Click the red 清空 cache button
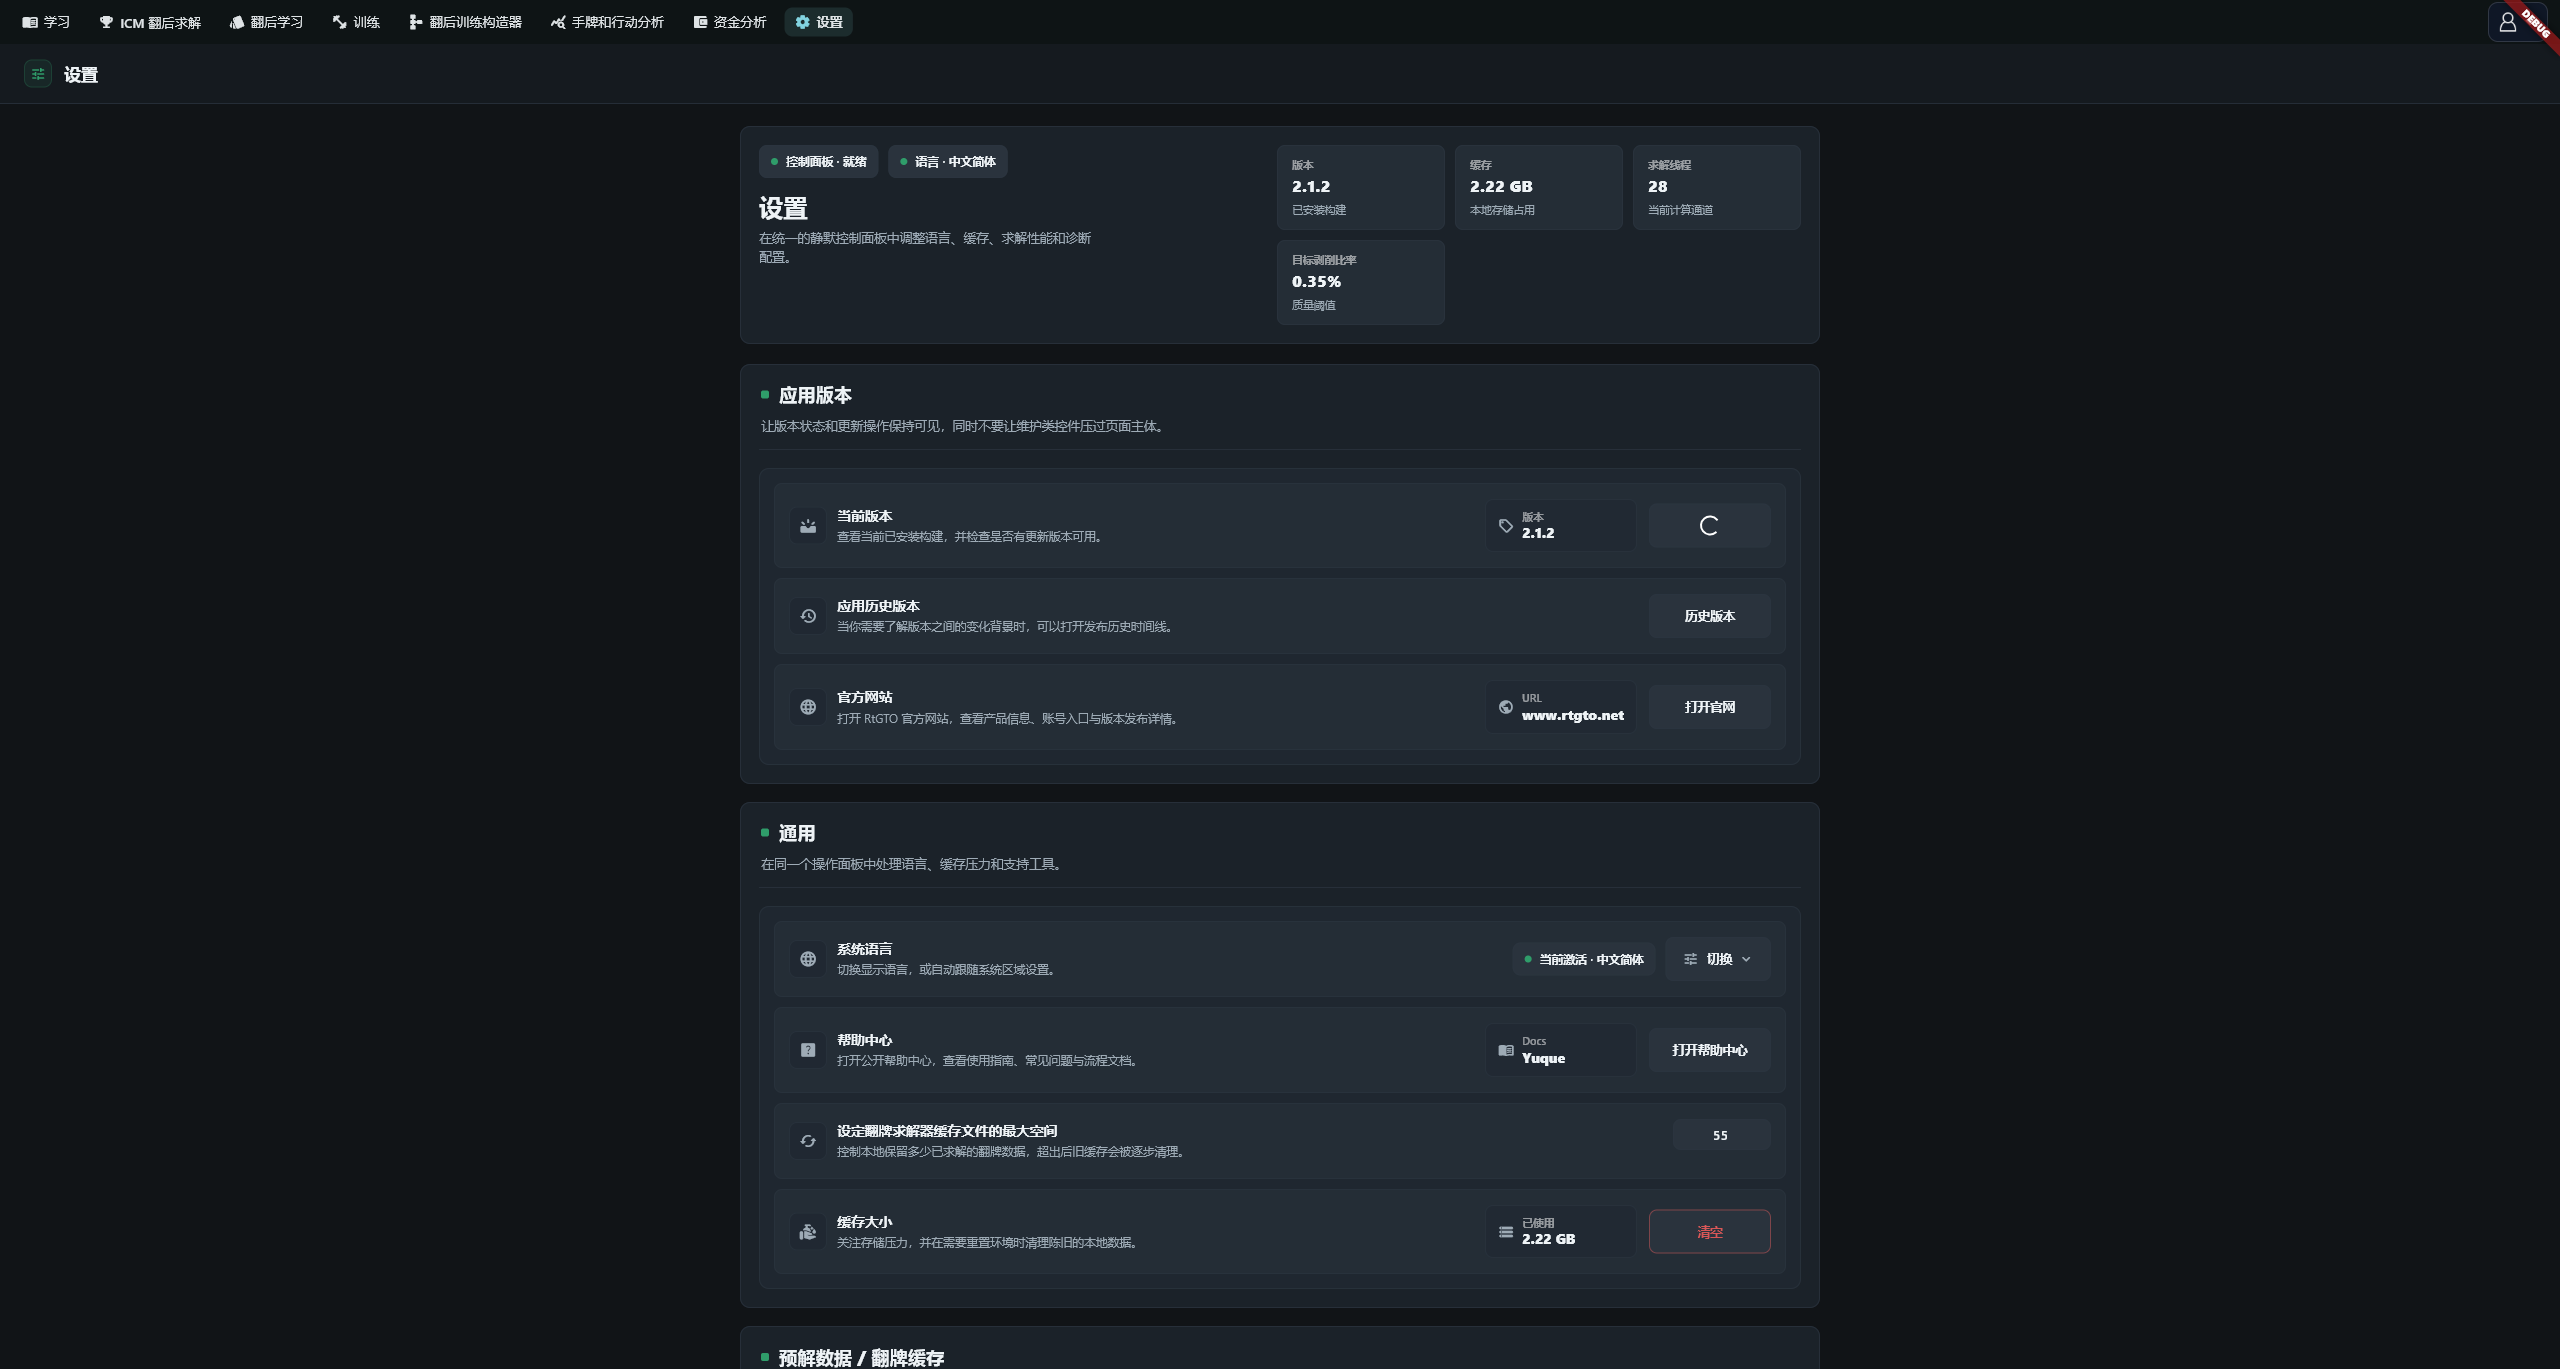This screenshot has width=2560, height=1369. pos(1709,1232)
